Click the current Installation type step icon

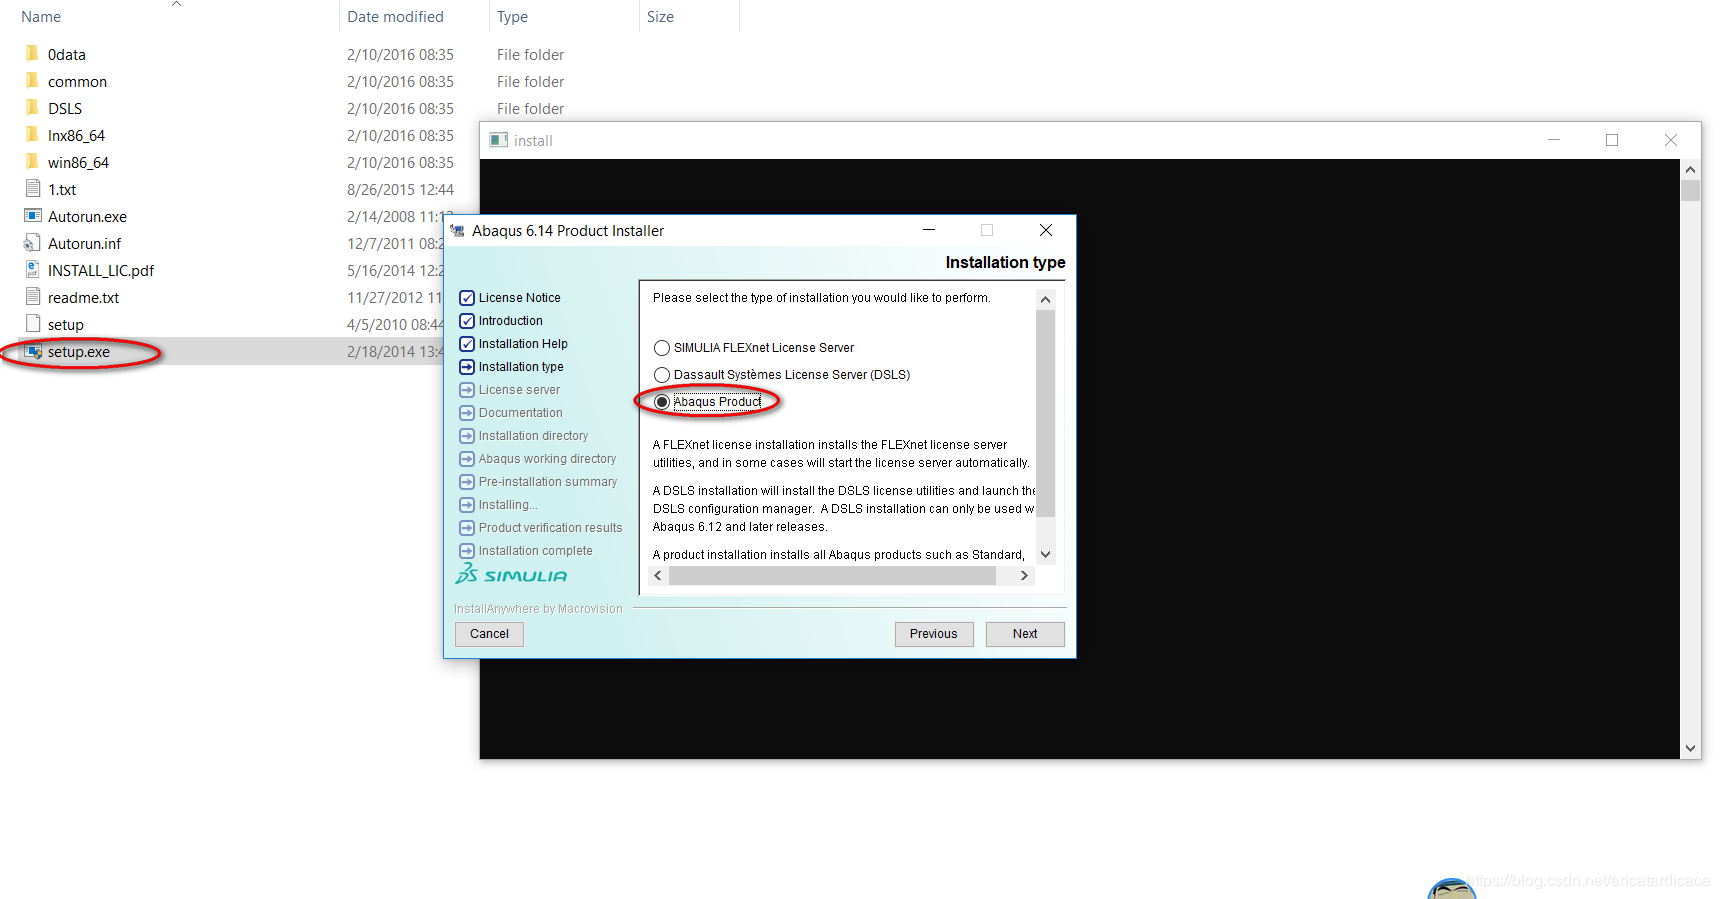pyautogui.click(x=467, y=367)
